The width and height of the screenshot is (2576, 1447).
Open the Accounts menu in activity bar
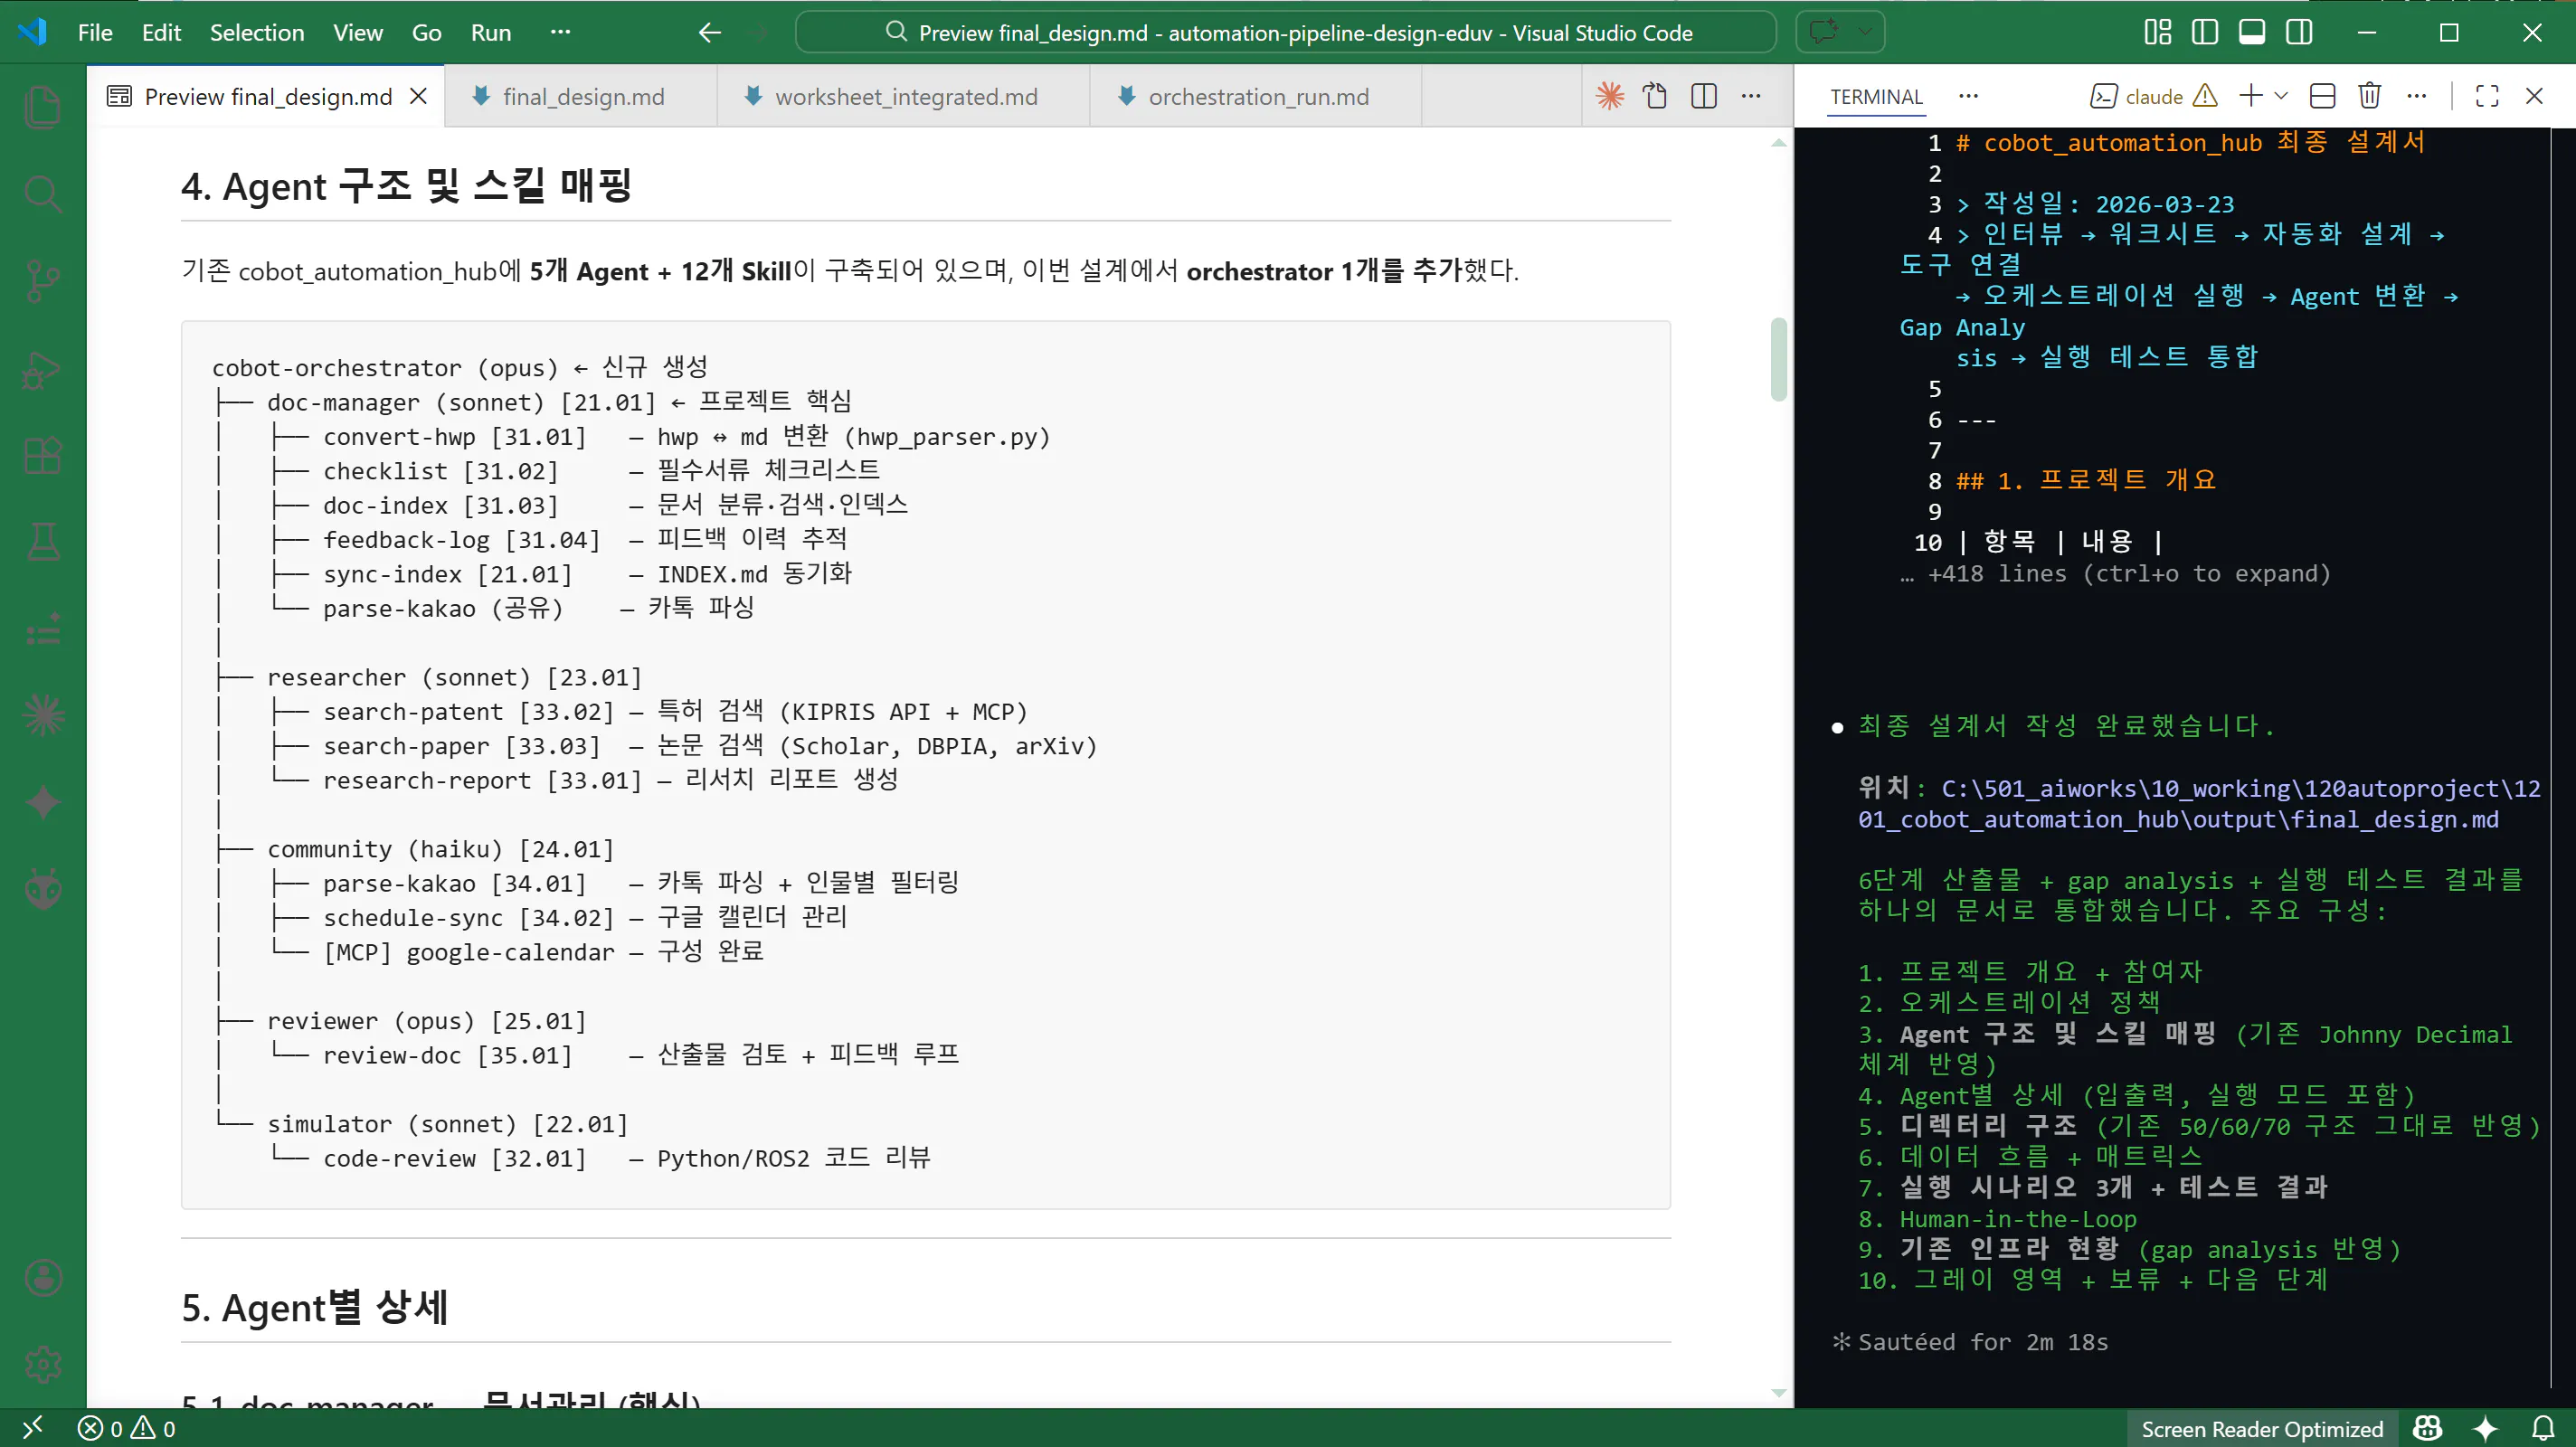(x=43, y=1278)
